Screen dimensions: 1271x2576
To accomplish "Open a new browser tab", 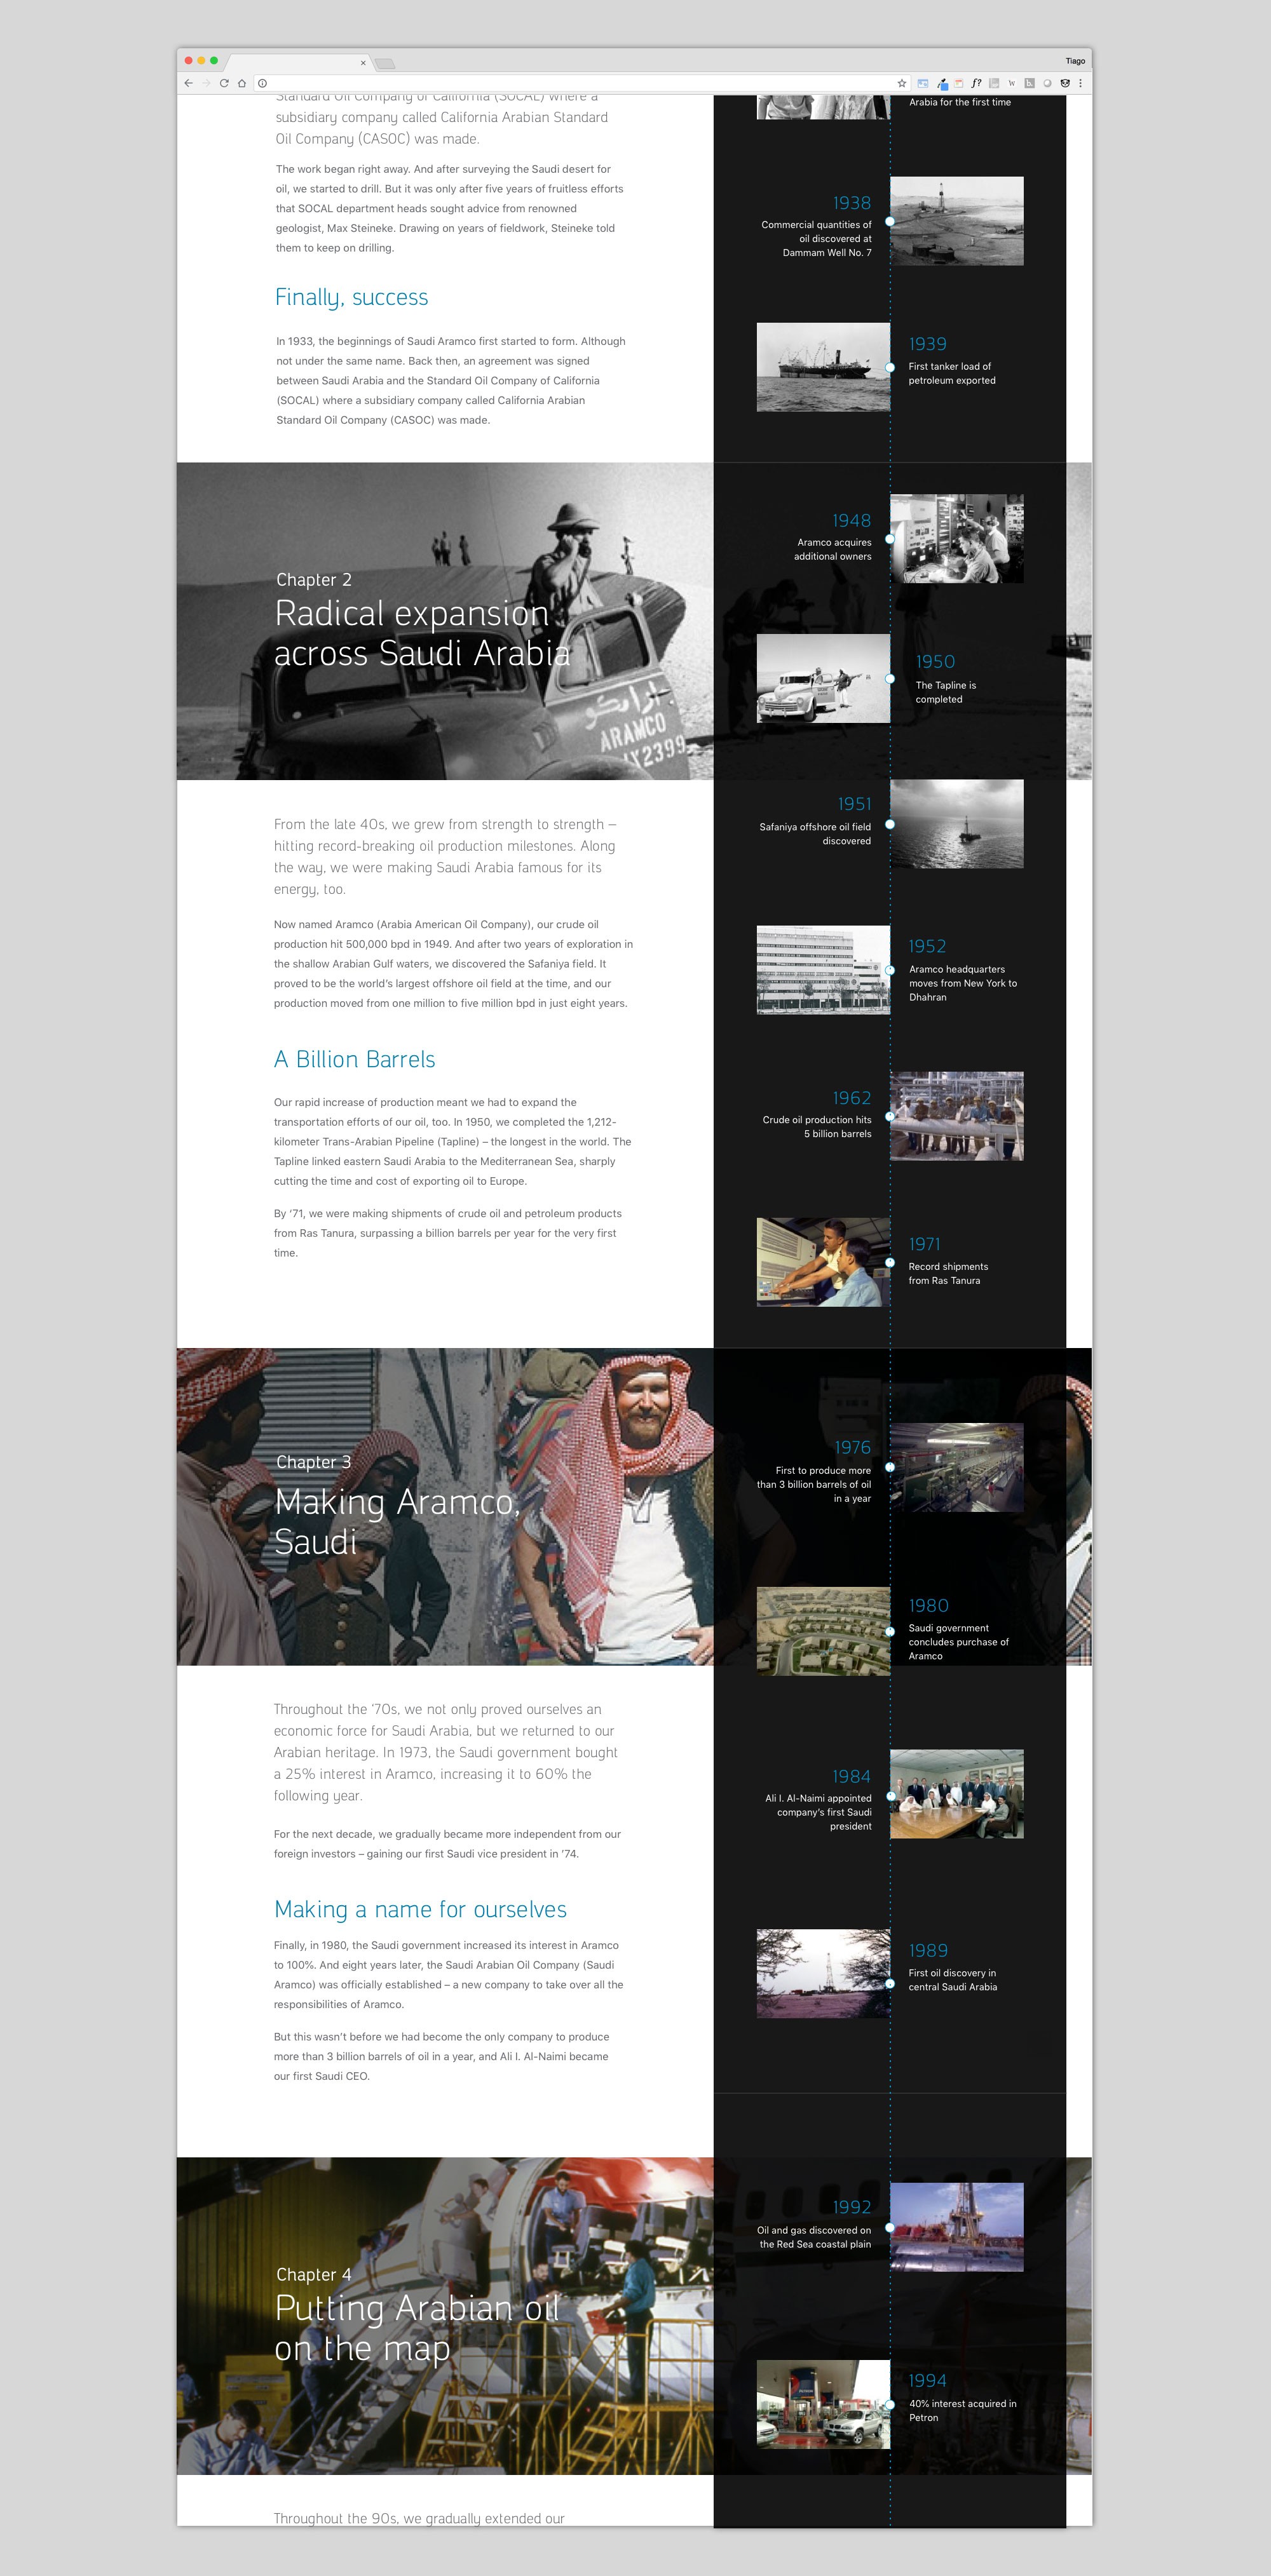I will [385, 62].
